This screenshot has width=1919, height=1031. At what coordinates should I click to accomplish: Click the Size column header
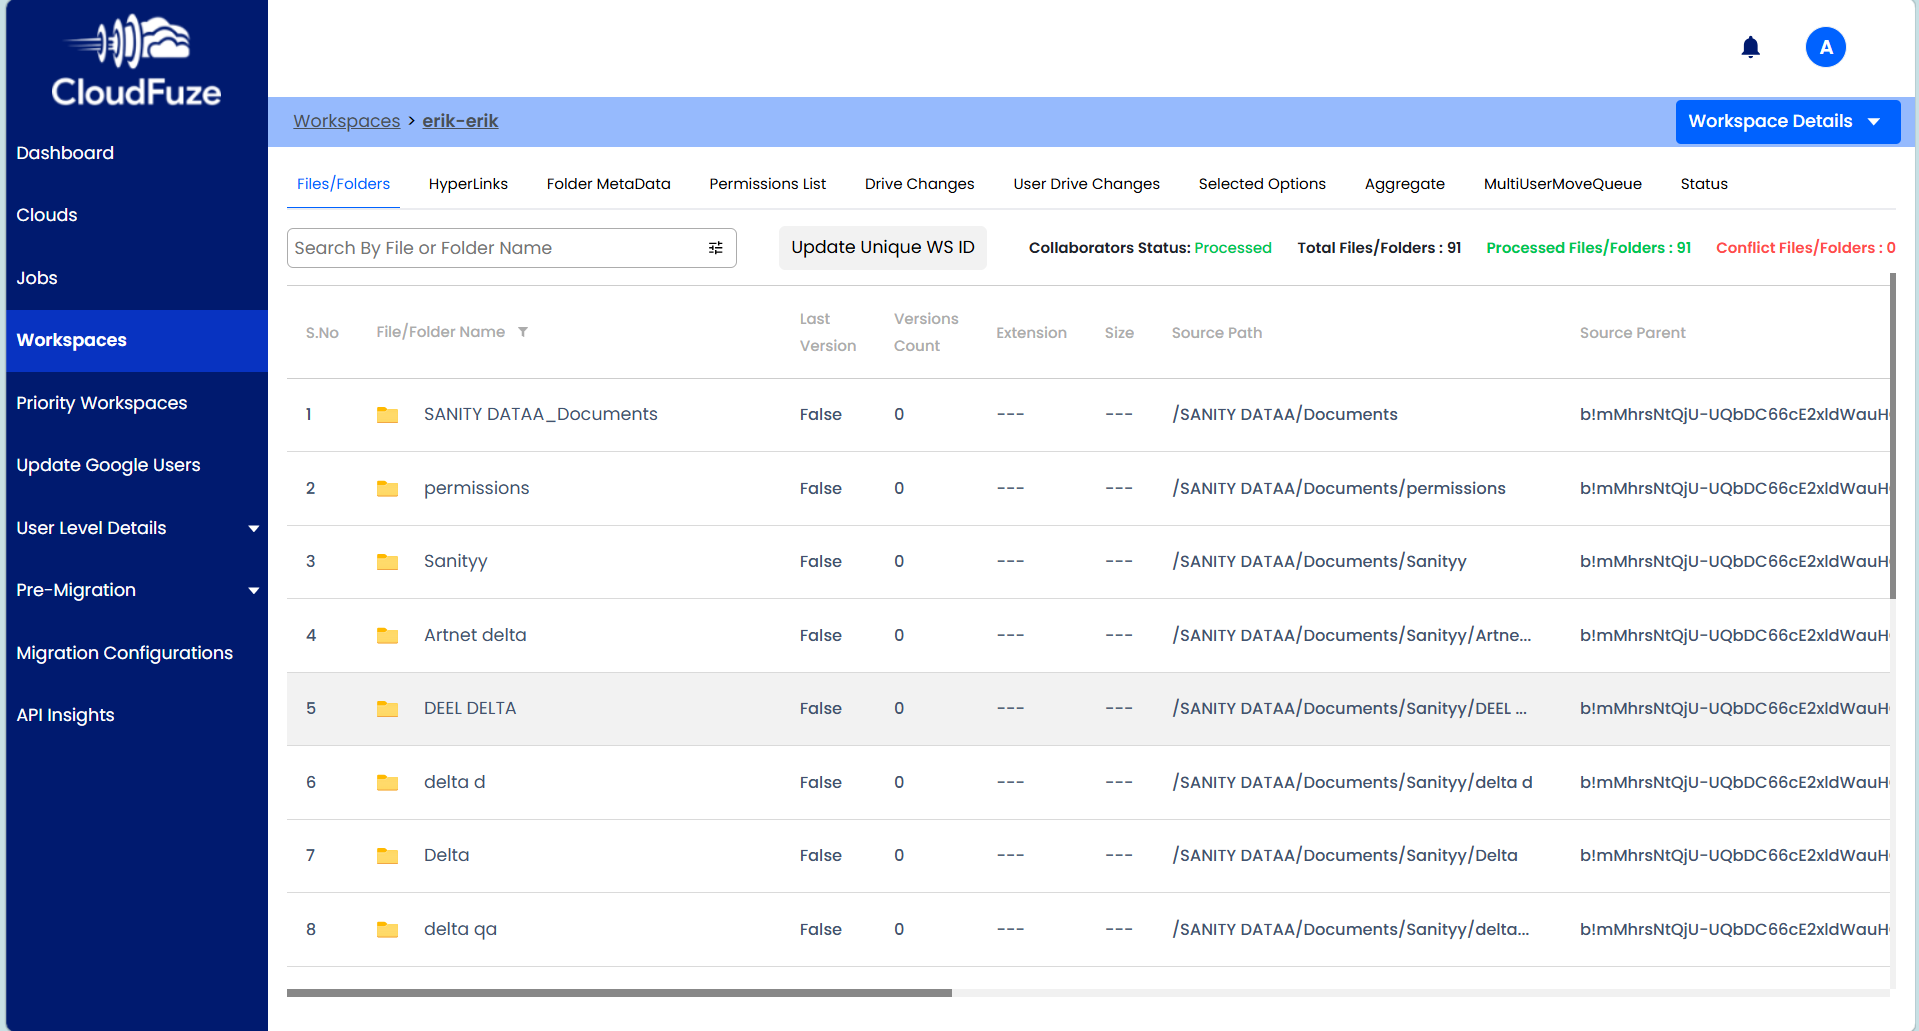tap(1119, 333)
